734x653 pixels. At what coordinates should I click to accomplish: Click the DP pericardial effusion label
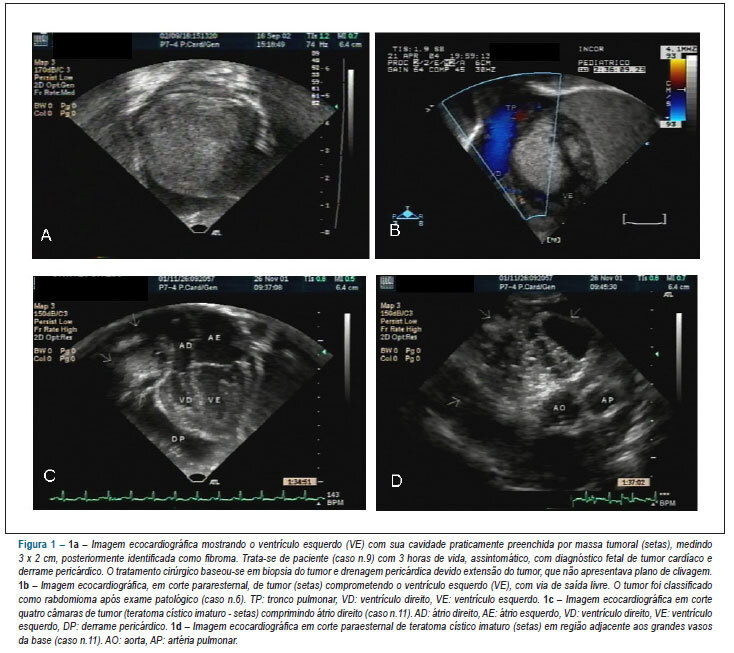pyautogui.click(x=178, y=439)
